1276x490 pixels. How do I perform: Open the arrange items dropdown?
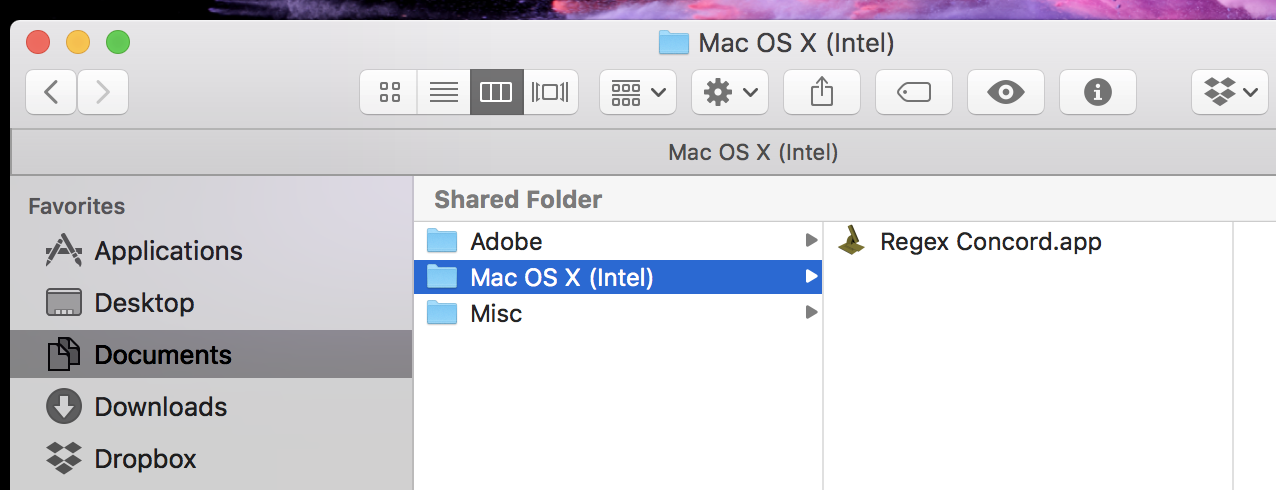point(637,93)
